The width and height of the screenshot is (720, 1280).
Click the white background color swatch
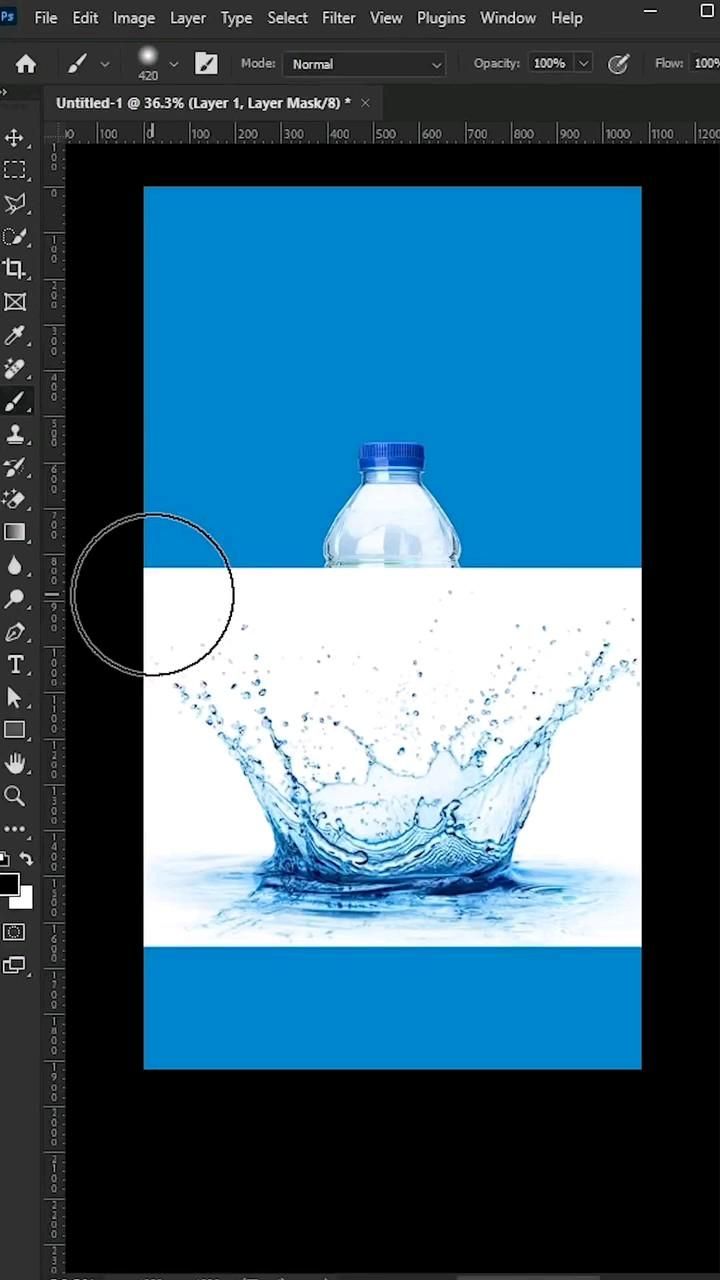click(24, 899)
